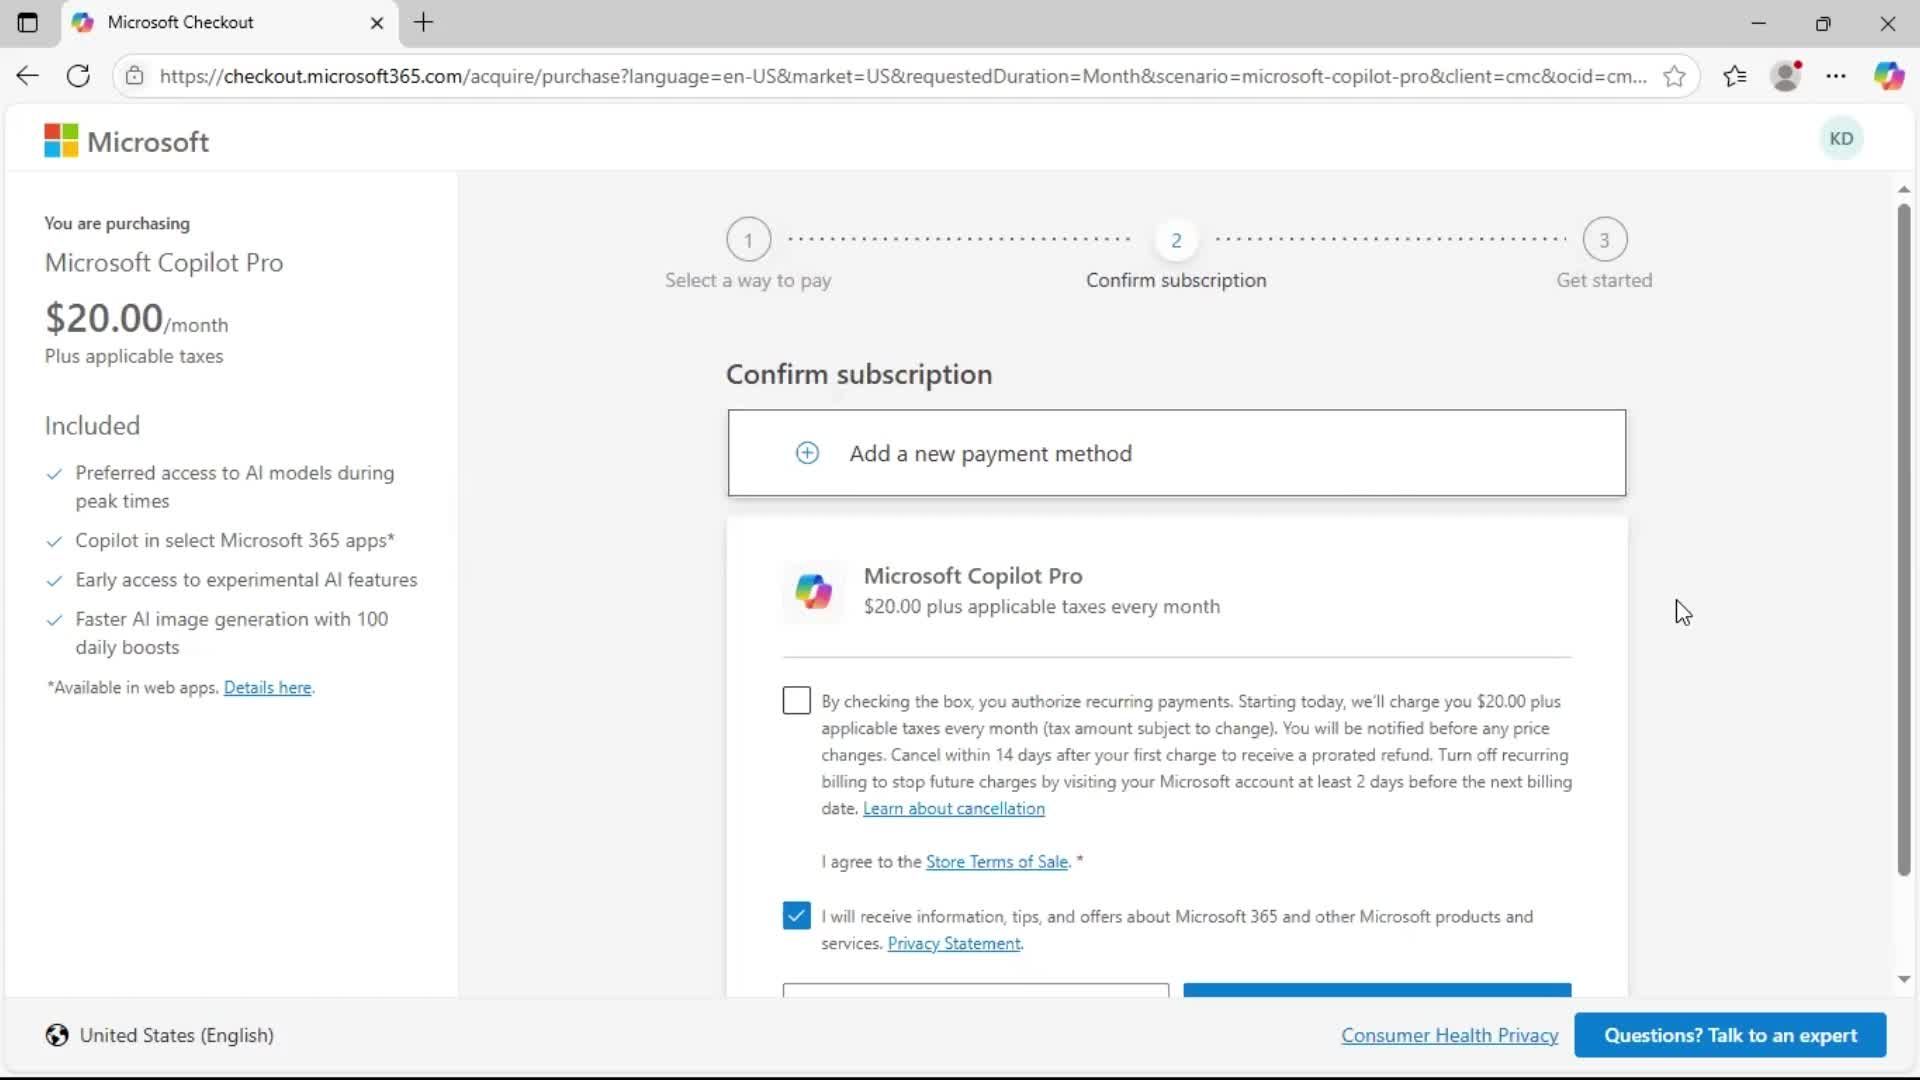Open the Details here link
Screen dimensions: 1920x1080
pos(267,687)
